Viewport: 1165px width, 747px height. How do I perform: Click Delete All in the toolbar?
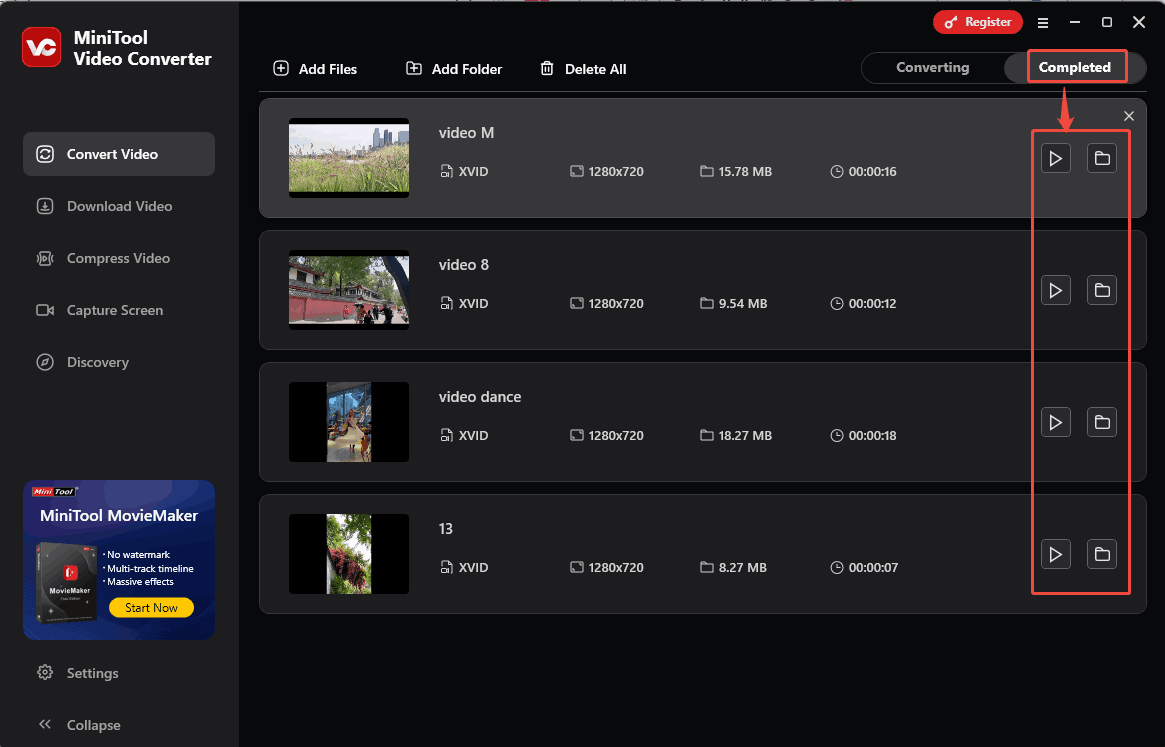click(583, 69)
